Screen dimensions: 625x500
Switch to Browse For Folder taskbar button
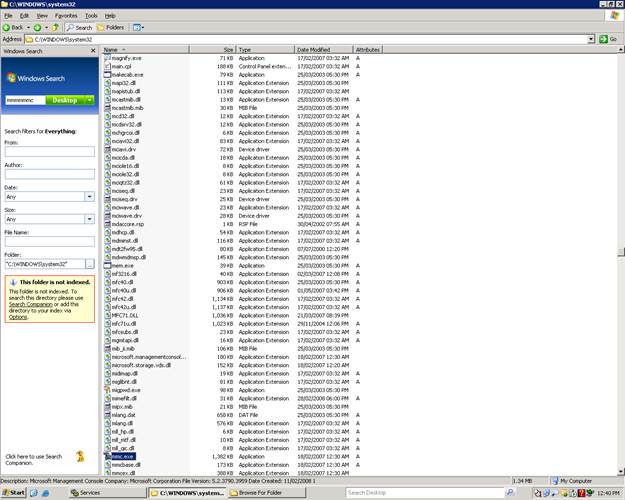pos(267,492)
